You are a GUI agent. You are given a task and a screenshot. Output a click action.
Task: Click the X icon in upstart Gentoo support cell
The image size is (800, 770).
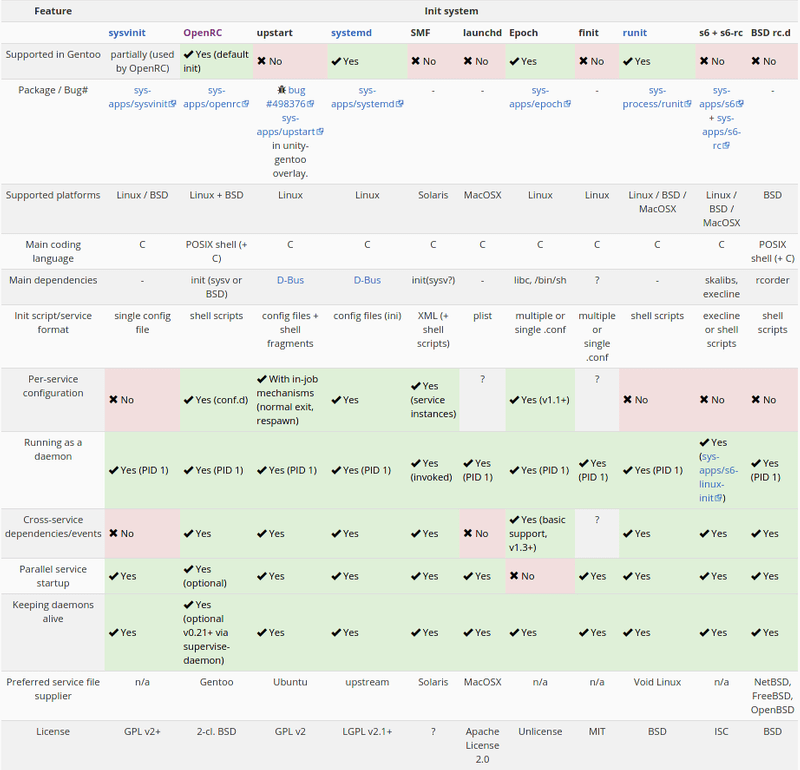click(x=261, y=61)
